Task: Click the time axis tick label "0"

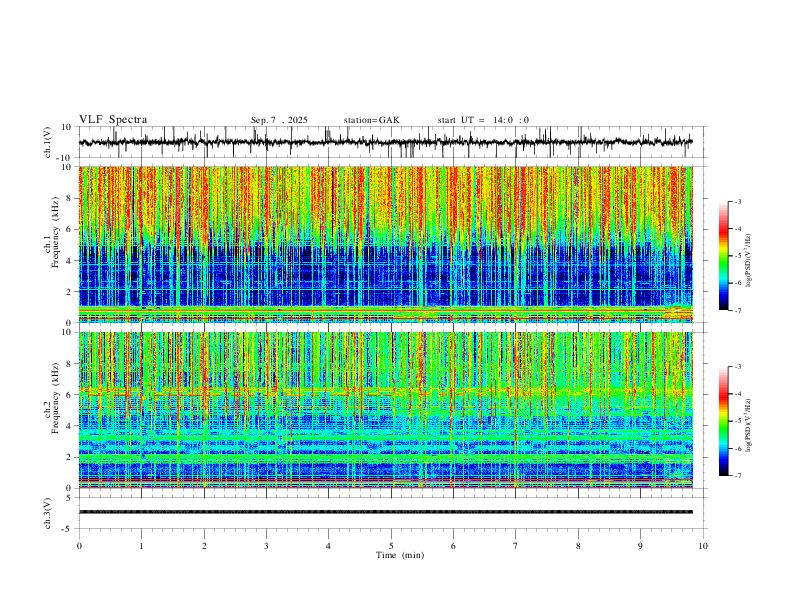Action: click(x=79, y=546)
